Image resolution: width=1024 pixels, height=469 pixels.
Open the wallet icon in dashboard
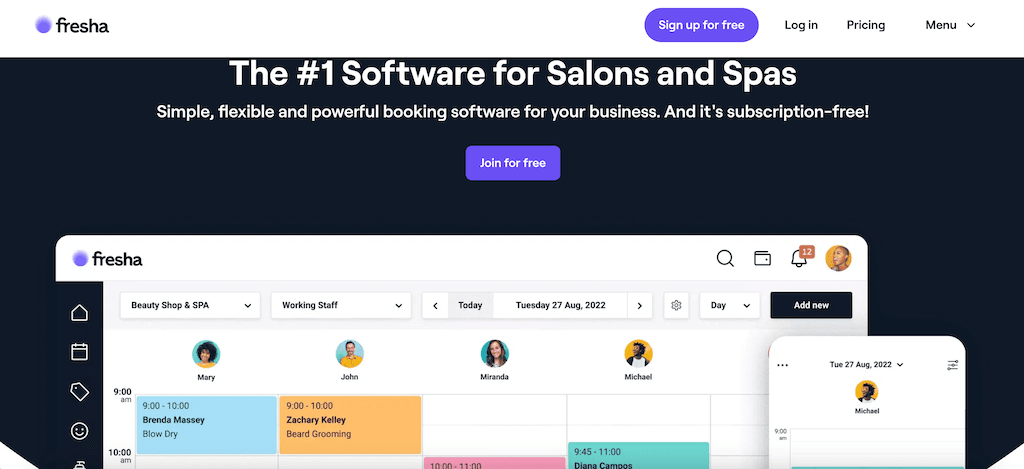click(x=762, y=259)
